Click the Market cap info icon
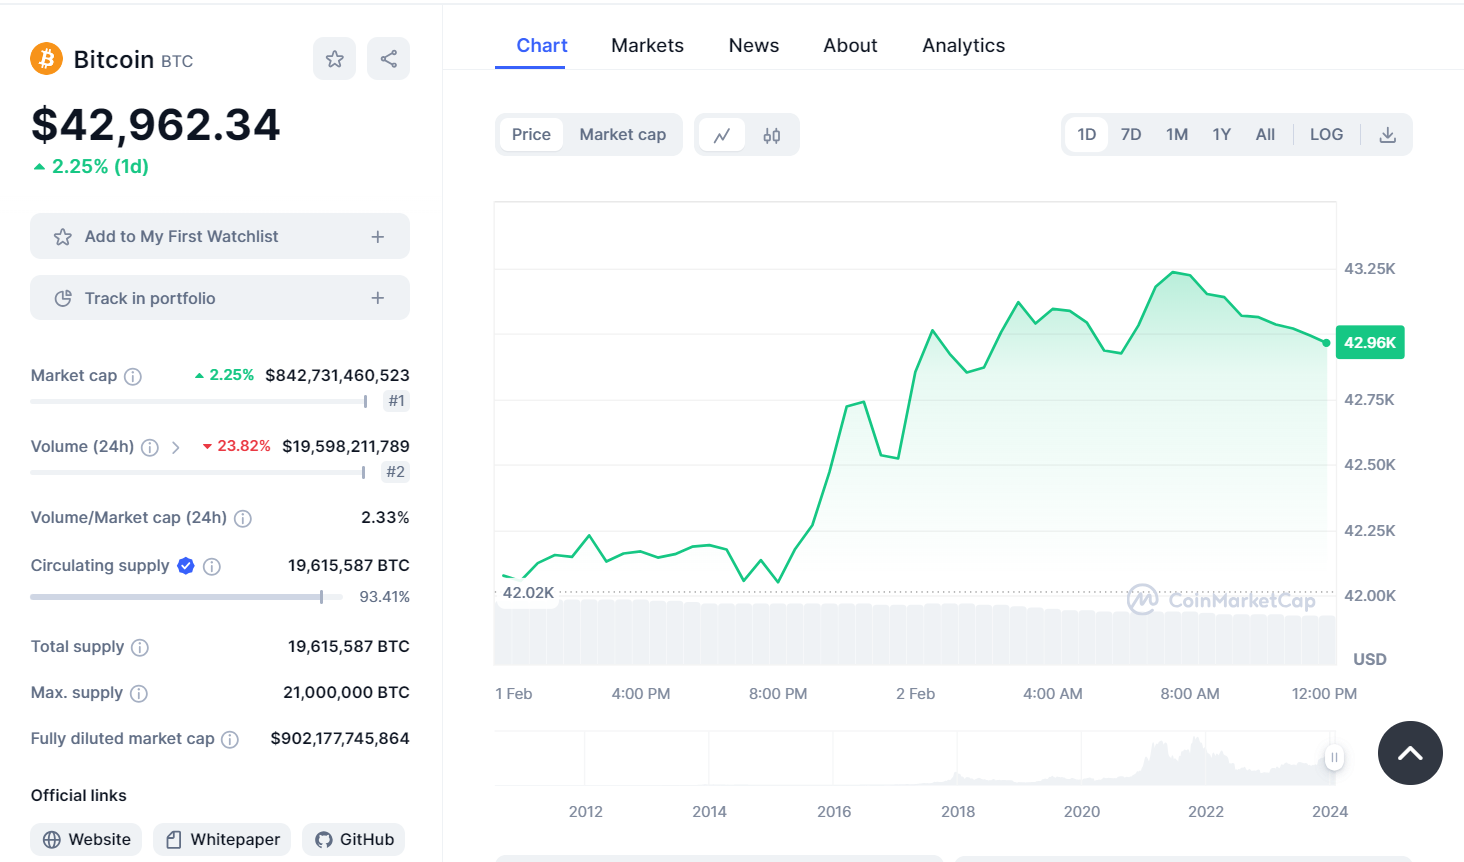 click(132, 377)
